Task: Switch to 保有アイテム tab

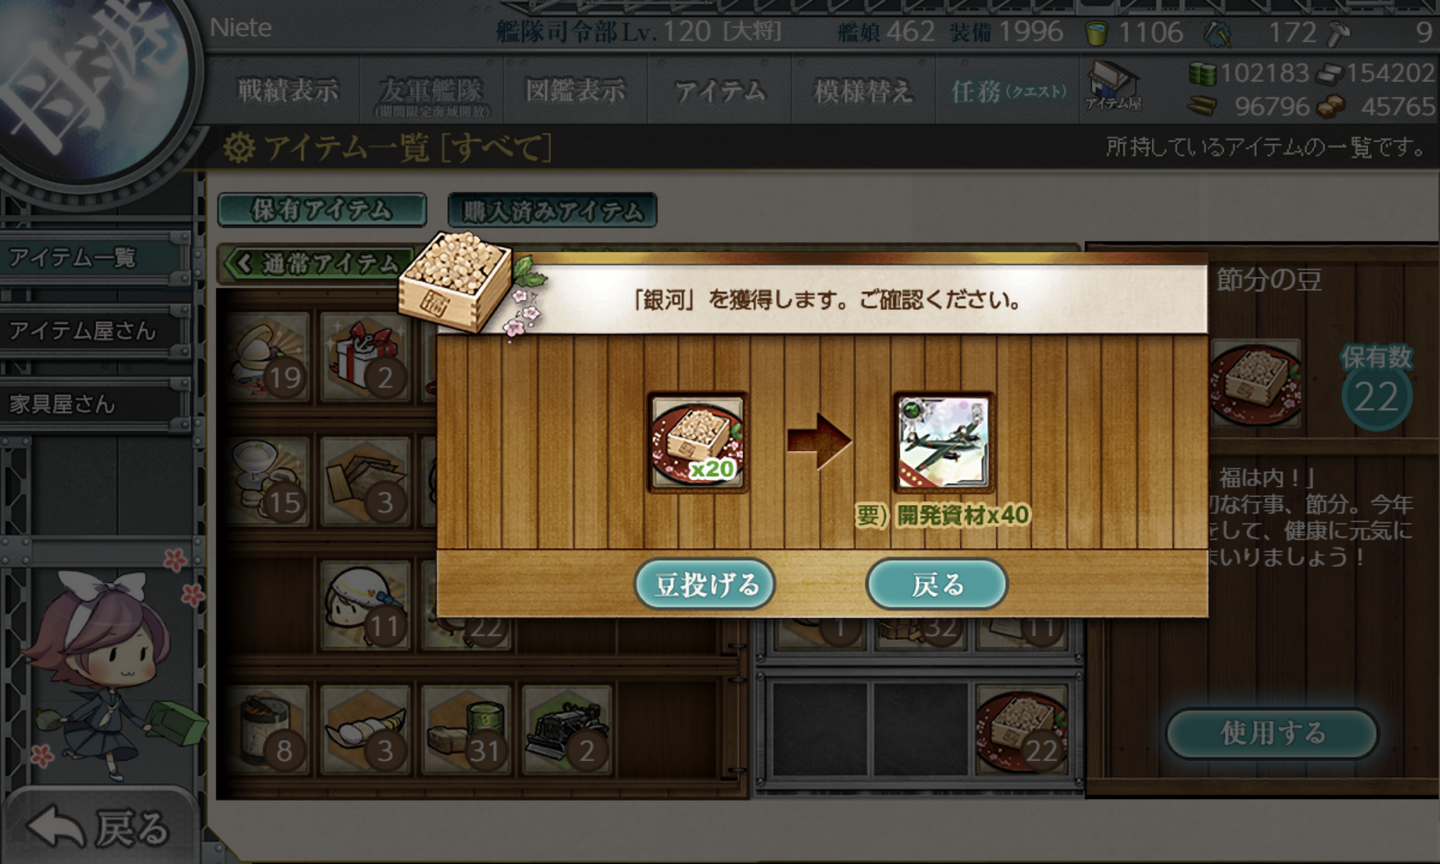Action: coord(322,210)
